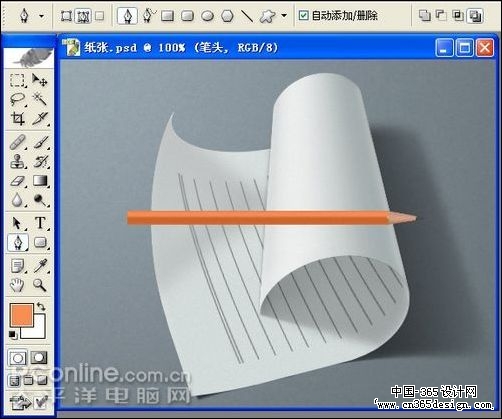
Task: Choose the Hand tool
Action: tap(17, 285)
